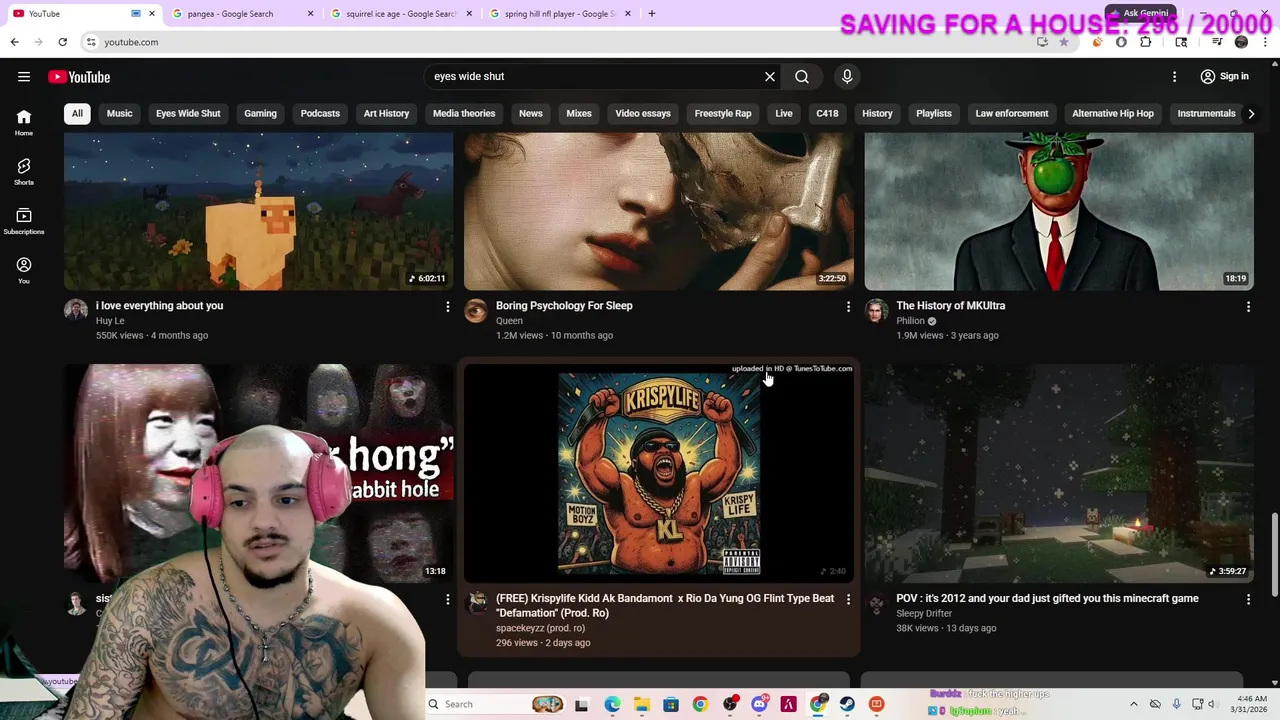Open options for the 2012 minecraft video

(x=1248, y=599)
